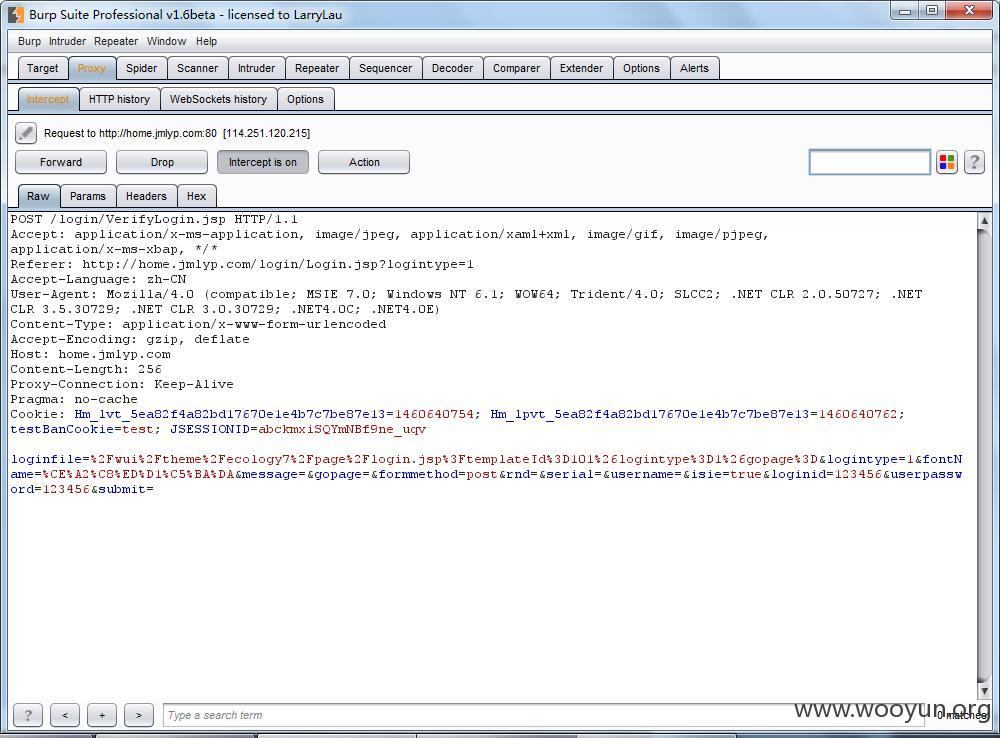
Task: Open the Repeater tool tab
Action: coord(317,68)
